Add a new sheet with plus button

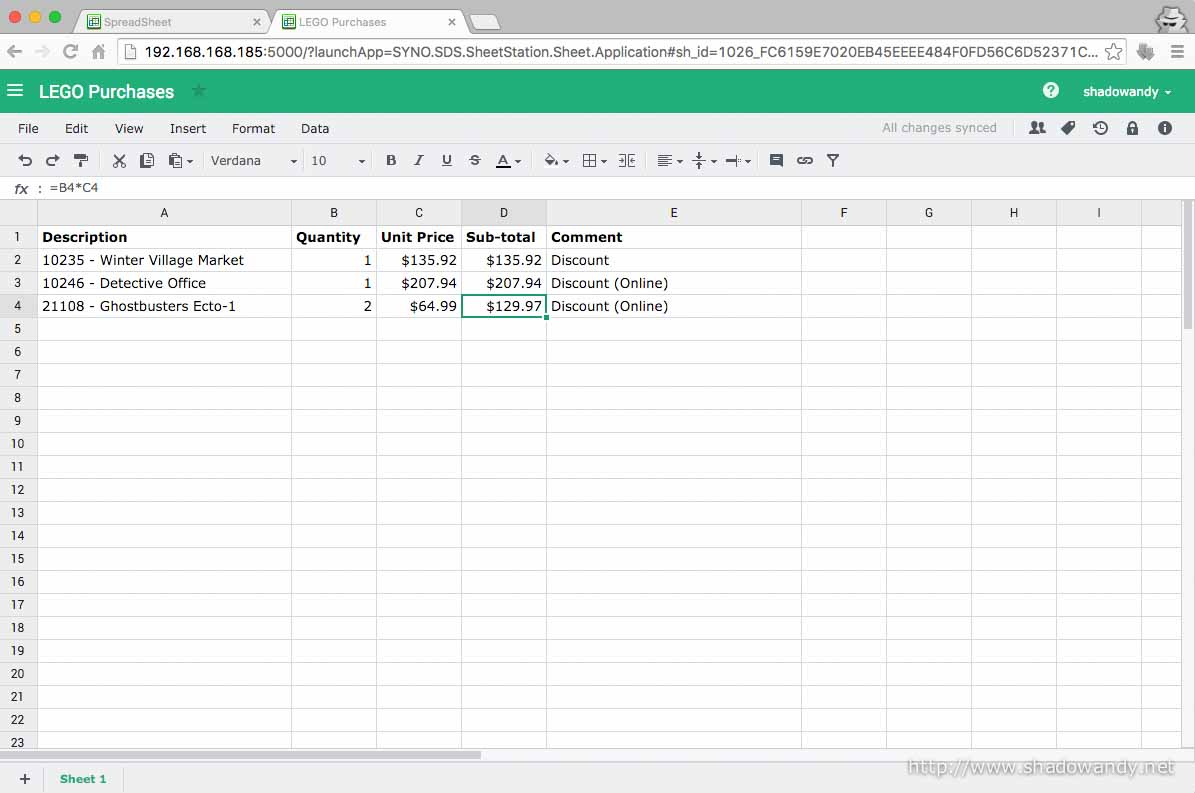[24, 779]
